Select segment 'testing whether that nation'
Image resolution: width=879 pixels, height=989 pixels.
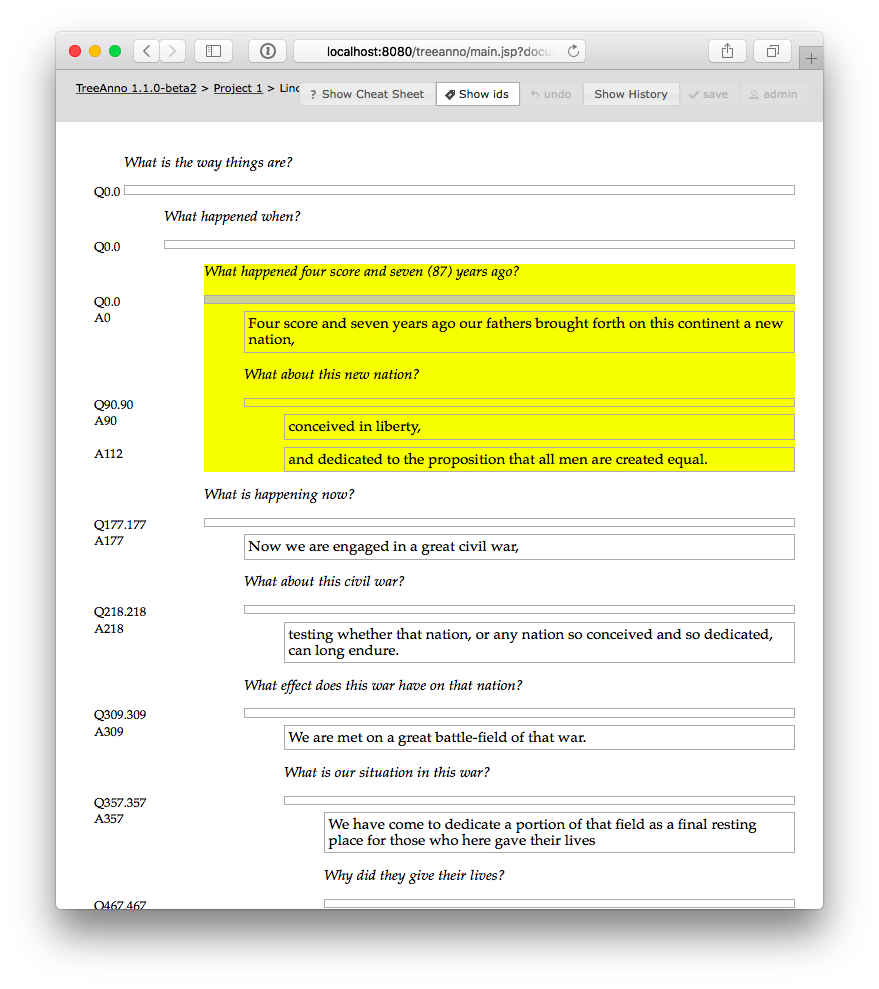539,643
